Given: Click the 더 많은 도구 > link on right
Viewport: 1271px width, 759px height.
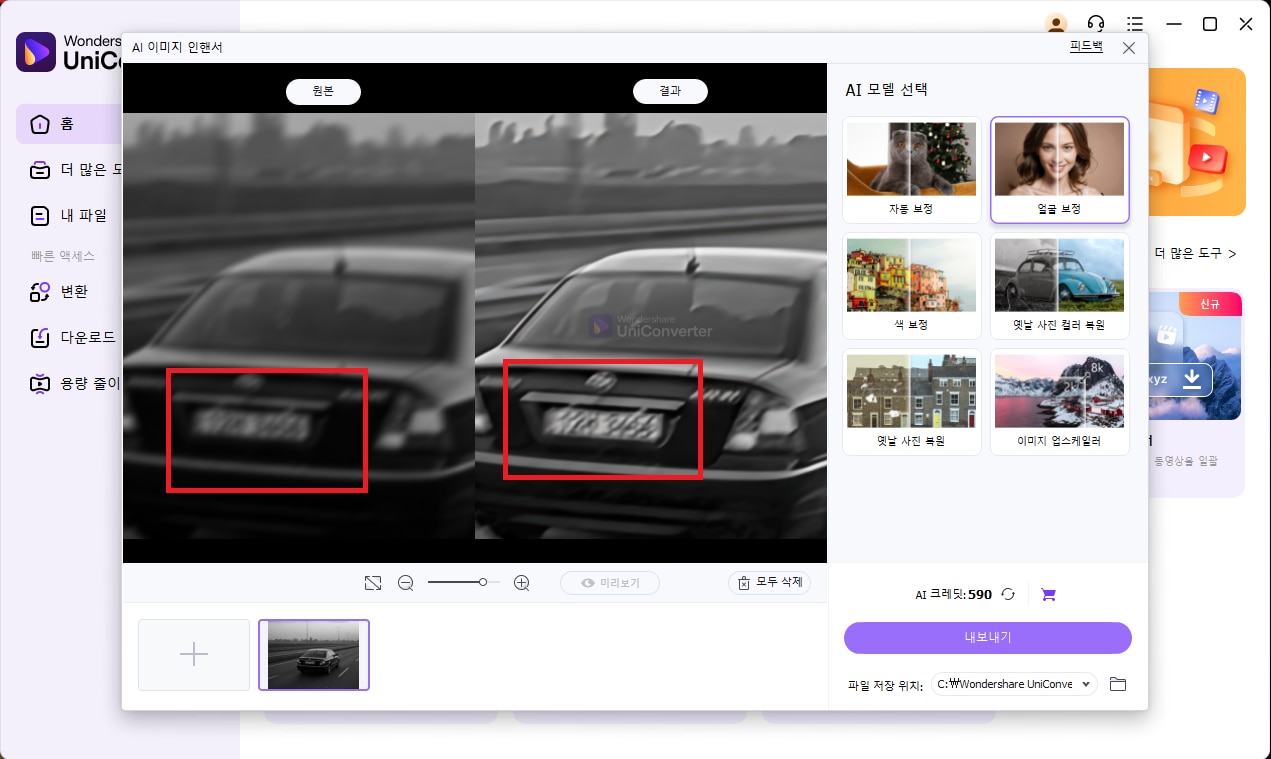Looking at the screenshot, I should pos(1195,254).
